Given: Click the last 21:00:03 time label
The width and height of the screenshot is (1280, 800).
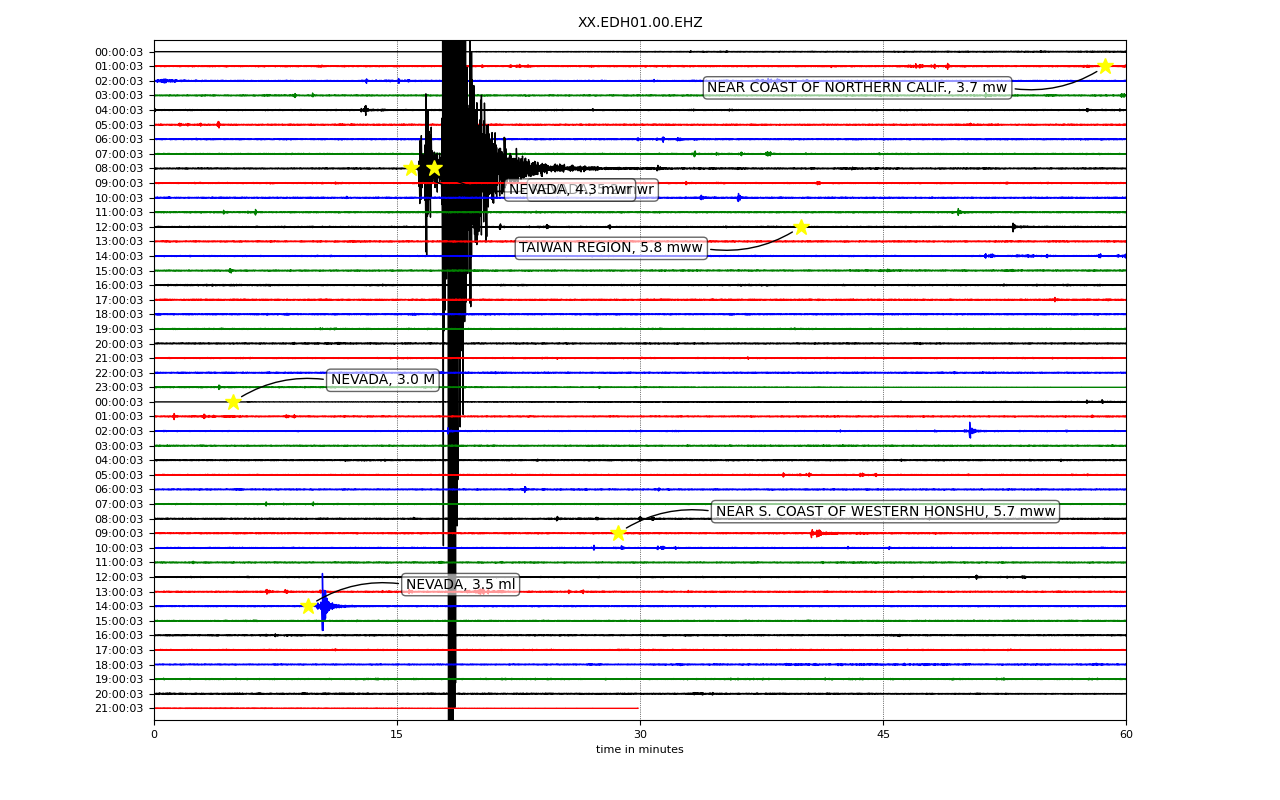Looking at the screenshot, I should [119, 709].
